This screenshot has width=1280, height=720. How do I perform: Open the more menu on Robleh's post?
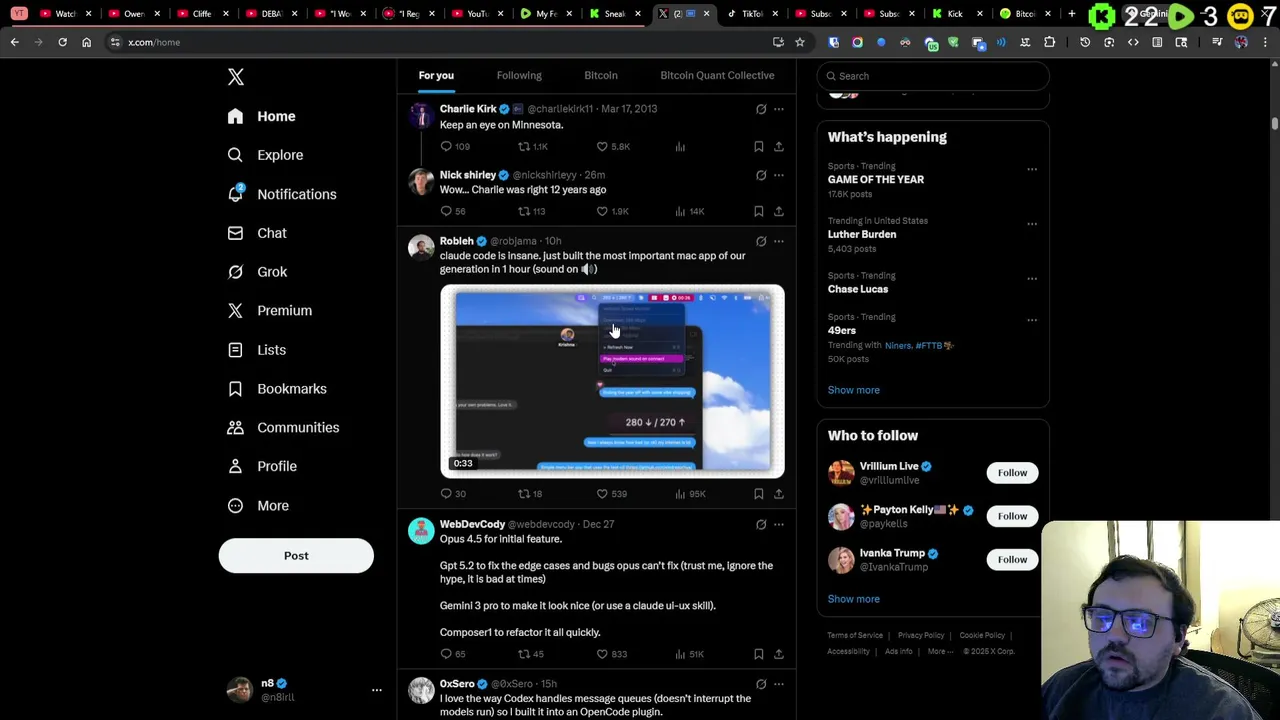(779, 241)
